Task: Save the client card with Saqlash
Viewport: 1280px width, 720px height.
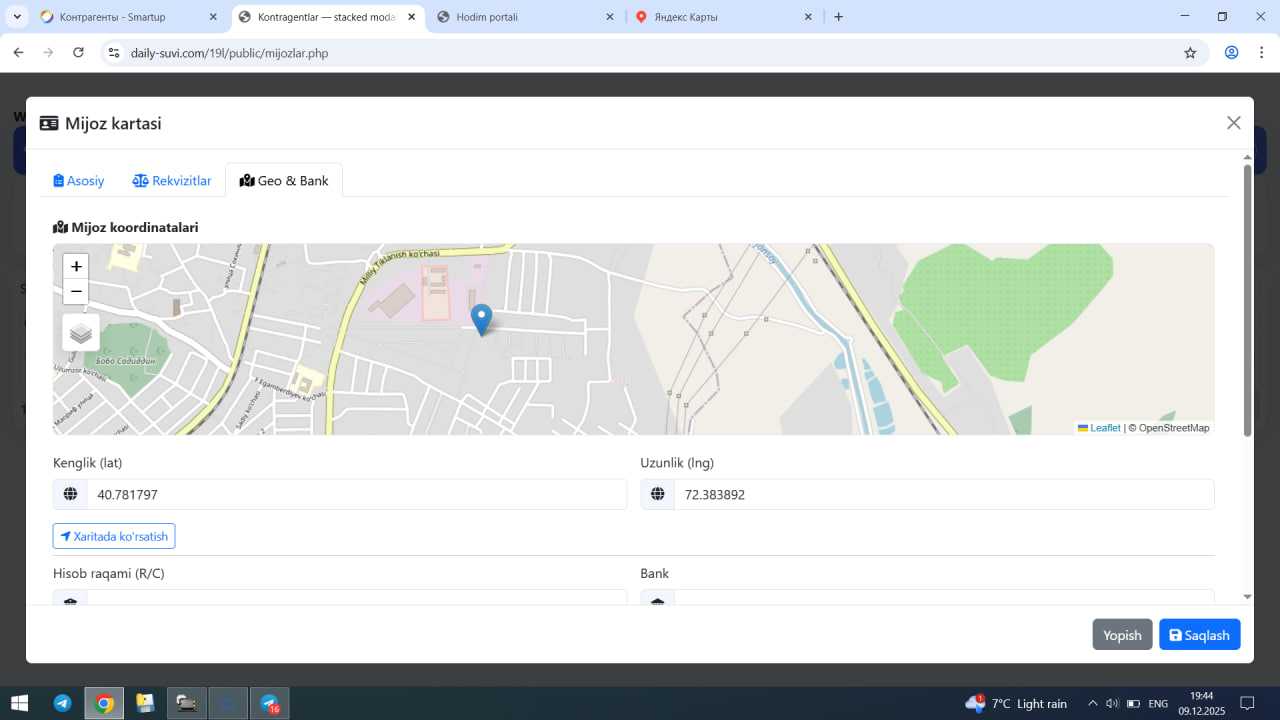Action: click(1199, 635)
